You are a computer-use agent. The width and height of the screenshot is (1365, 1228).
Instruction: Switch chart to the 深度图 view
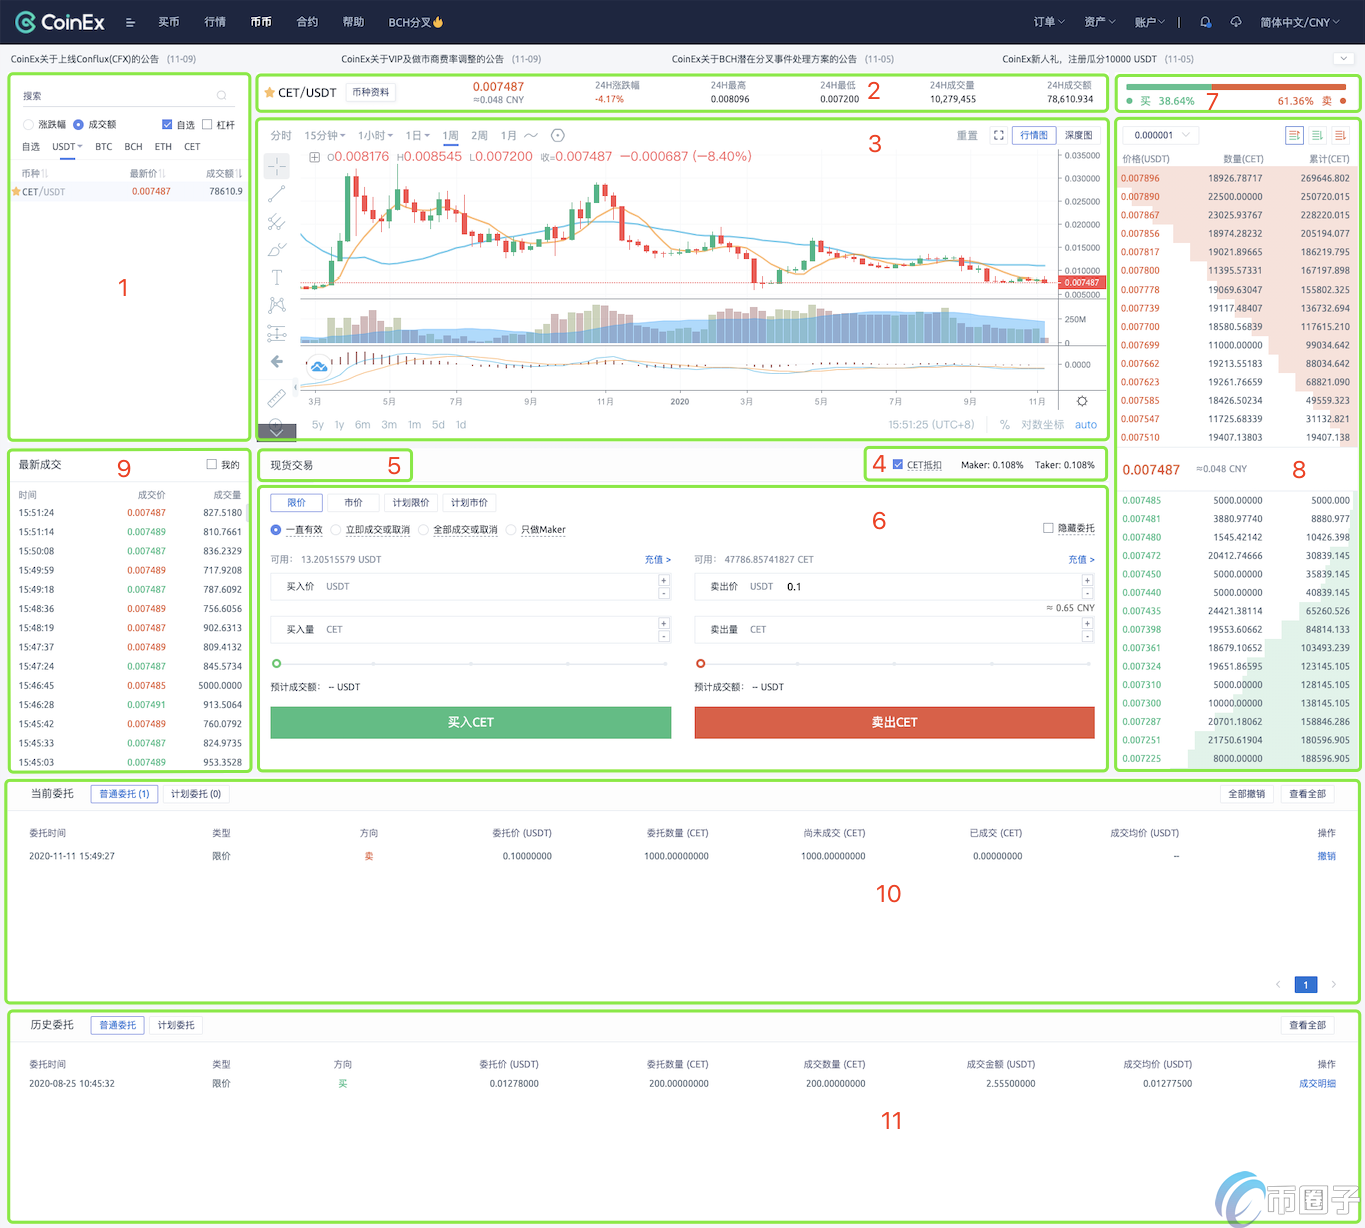point(1078,135)
